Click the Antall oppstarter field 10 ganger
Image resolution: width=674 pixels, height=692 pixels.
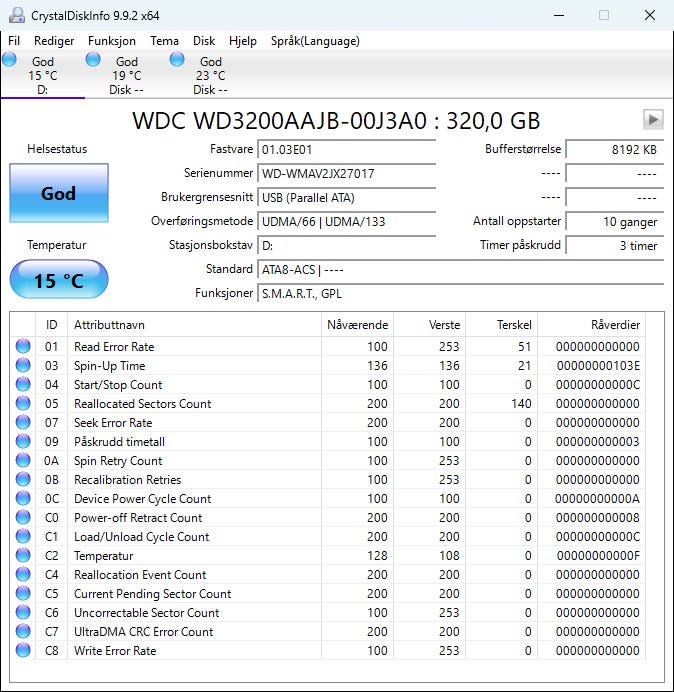click(x=614, y=221)
